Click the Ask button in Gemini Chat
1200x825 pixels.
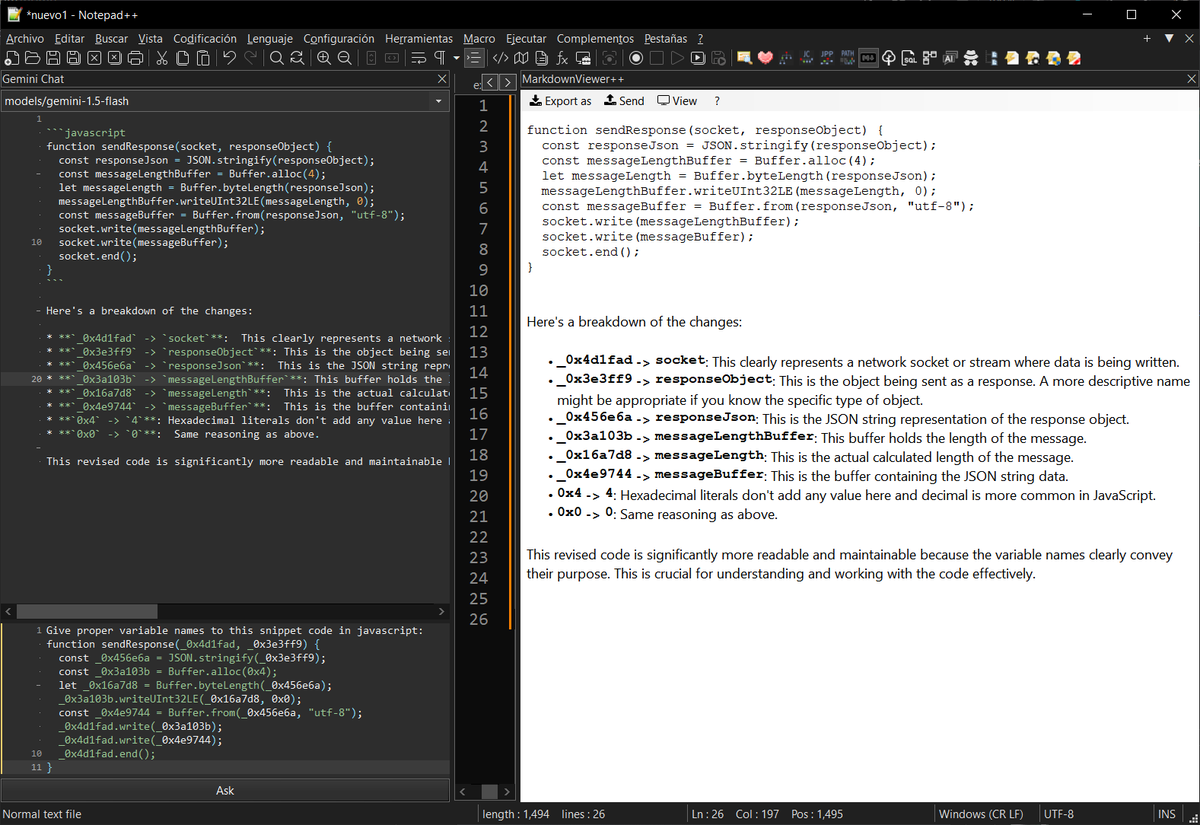pos(225,790)
